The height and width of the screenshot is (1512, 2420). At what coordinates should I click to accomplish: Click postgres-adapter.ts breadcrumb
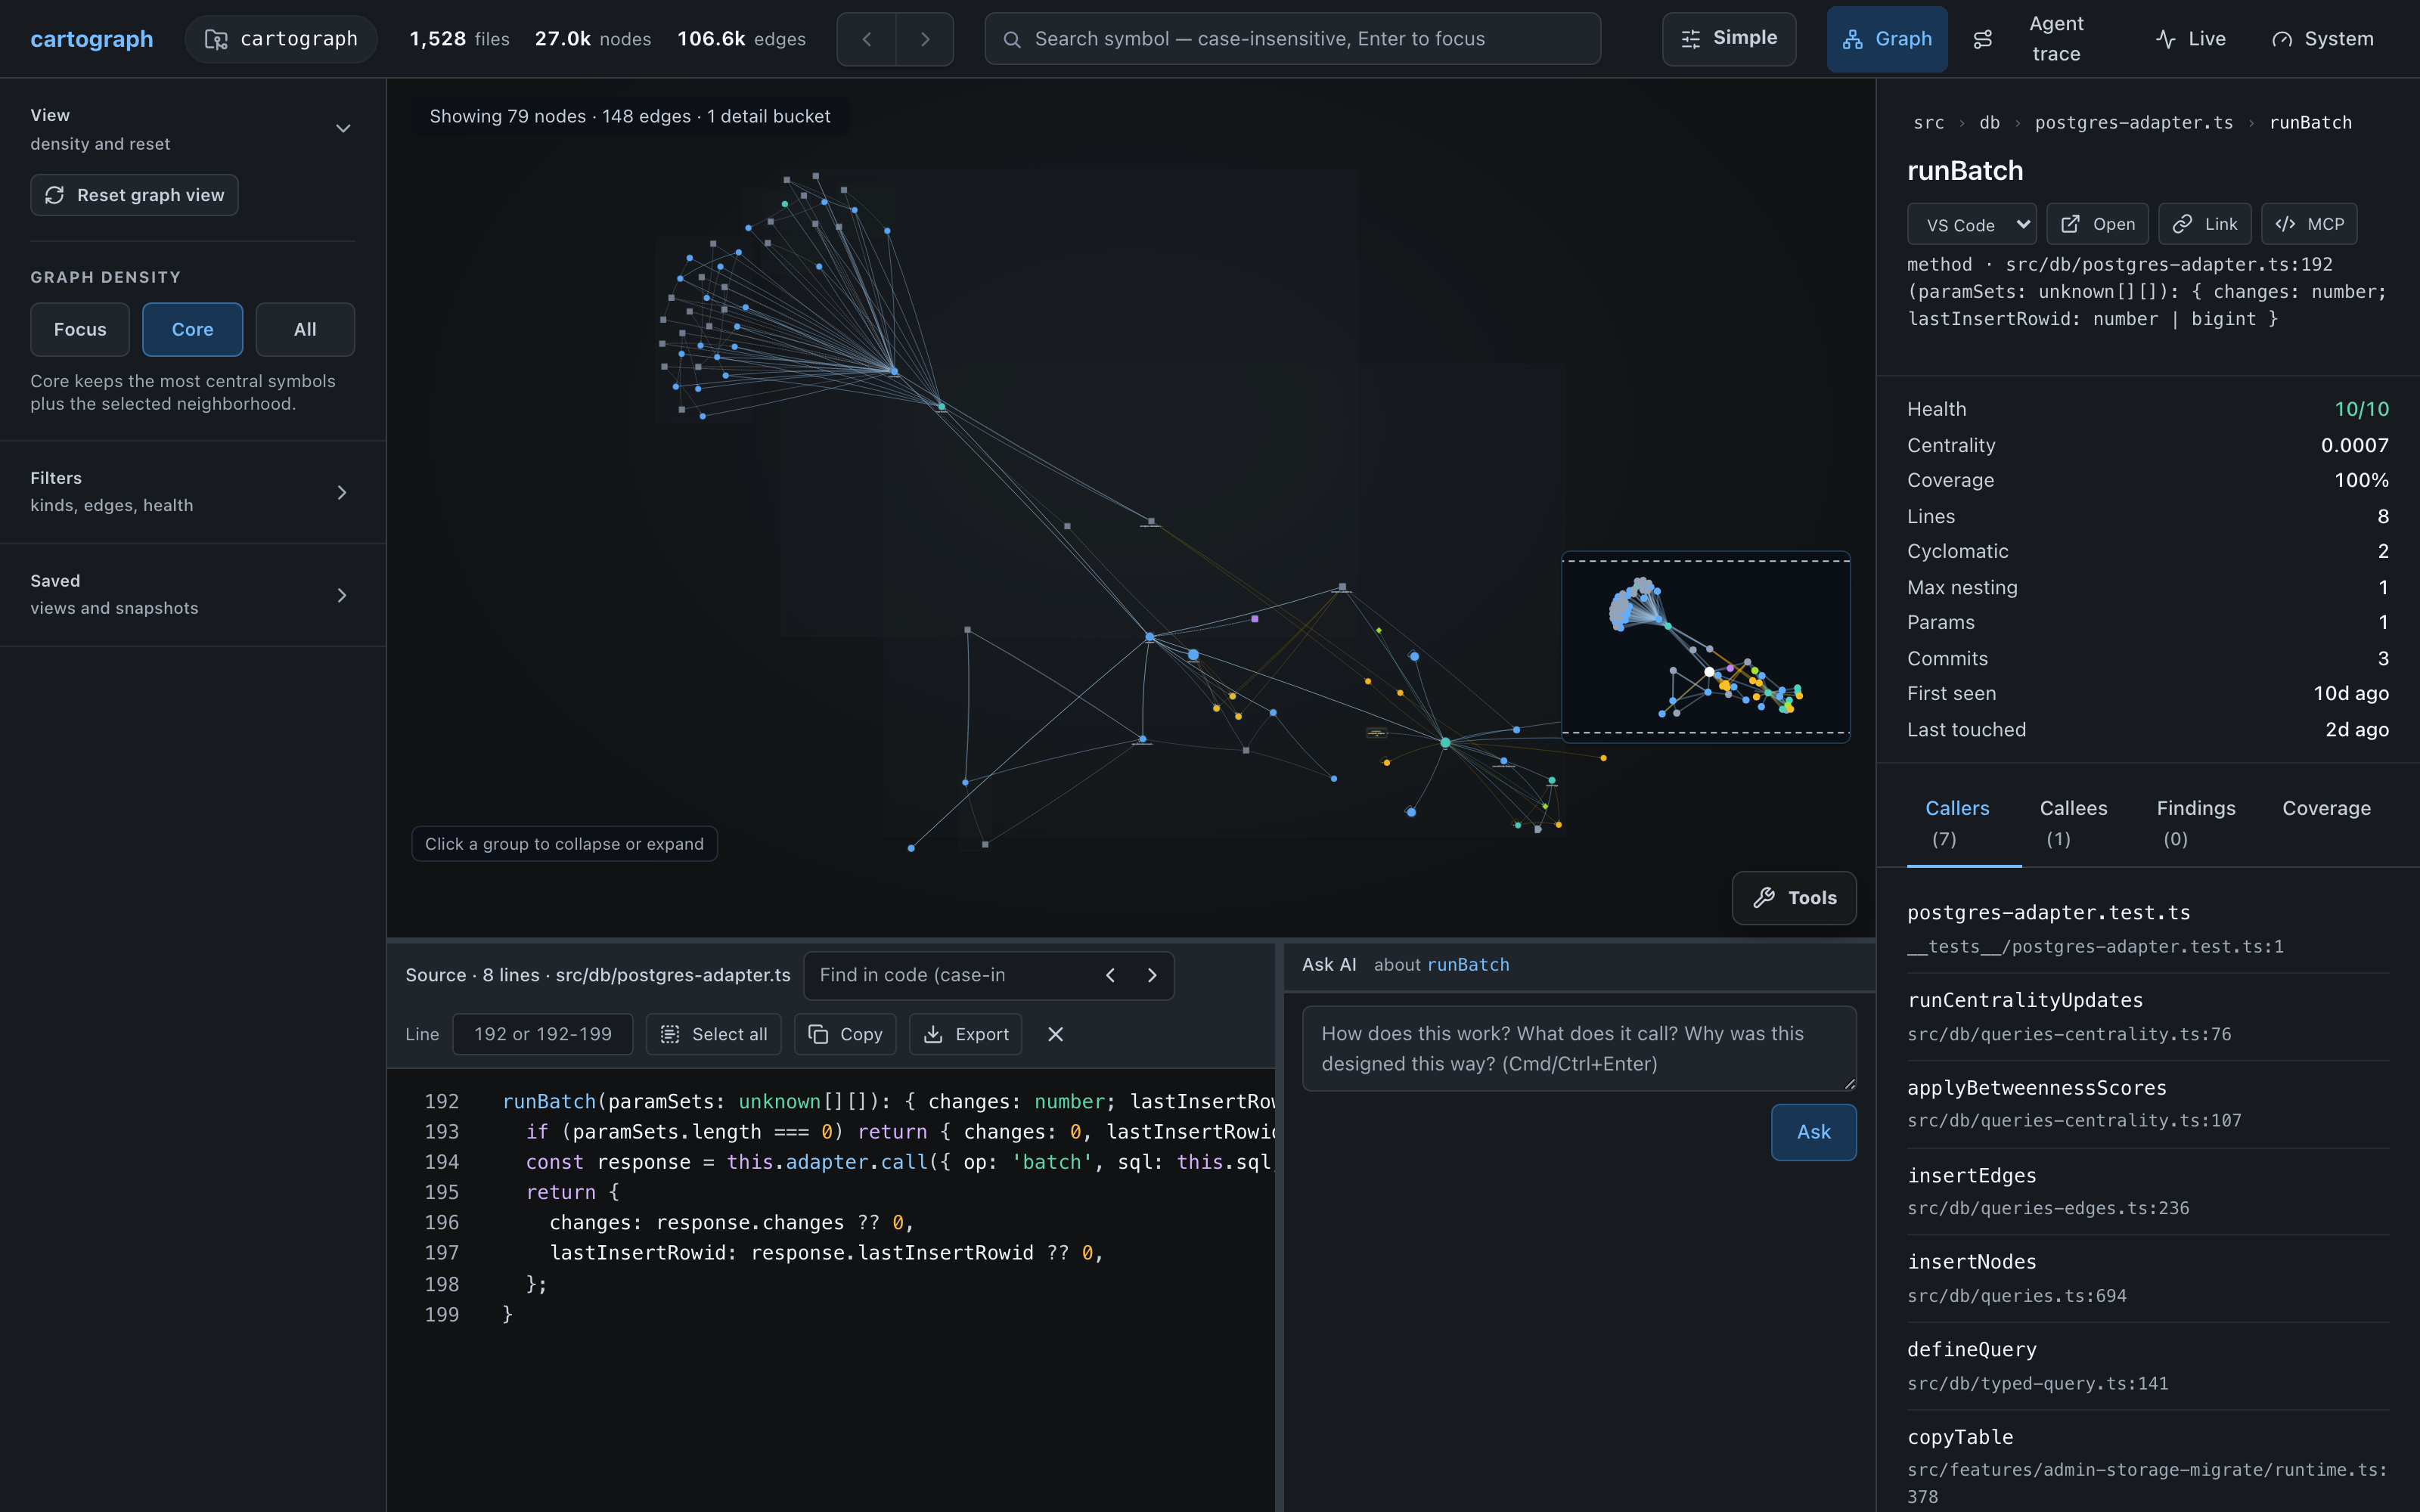pyautogui.click(x=2133, y=122)
